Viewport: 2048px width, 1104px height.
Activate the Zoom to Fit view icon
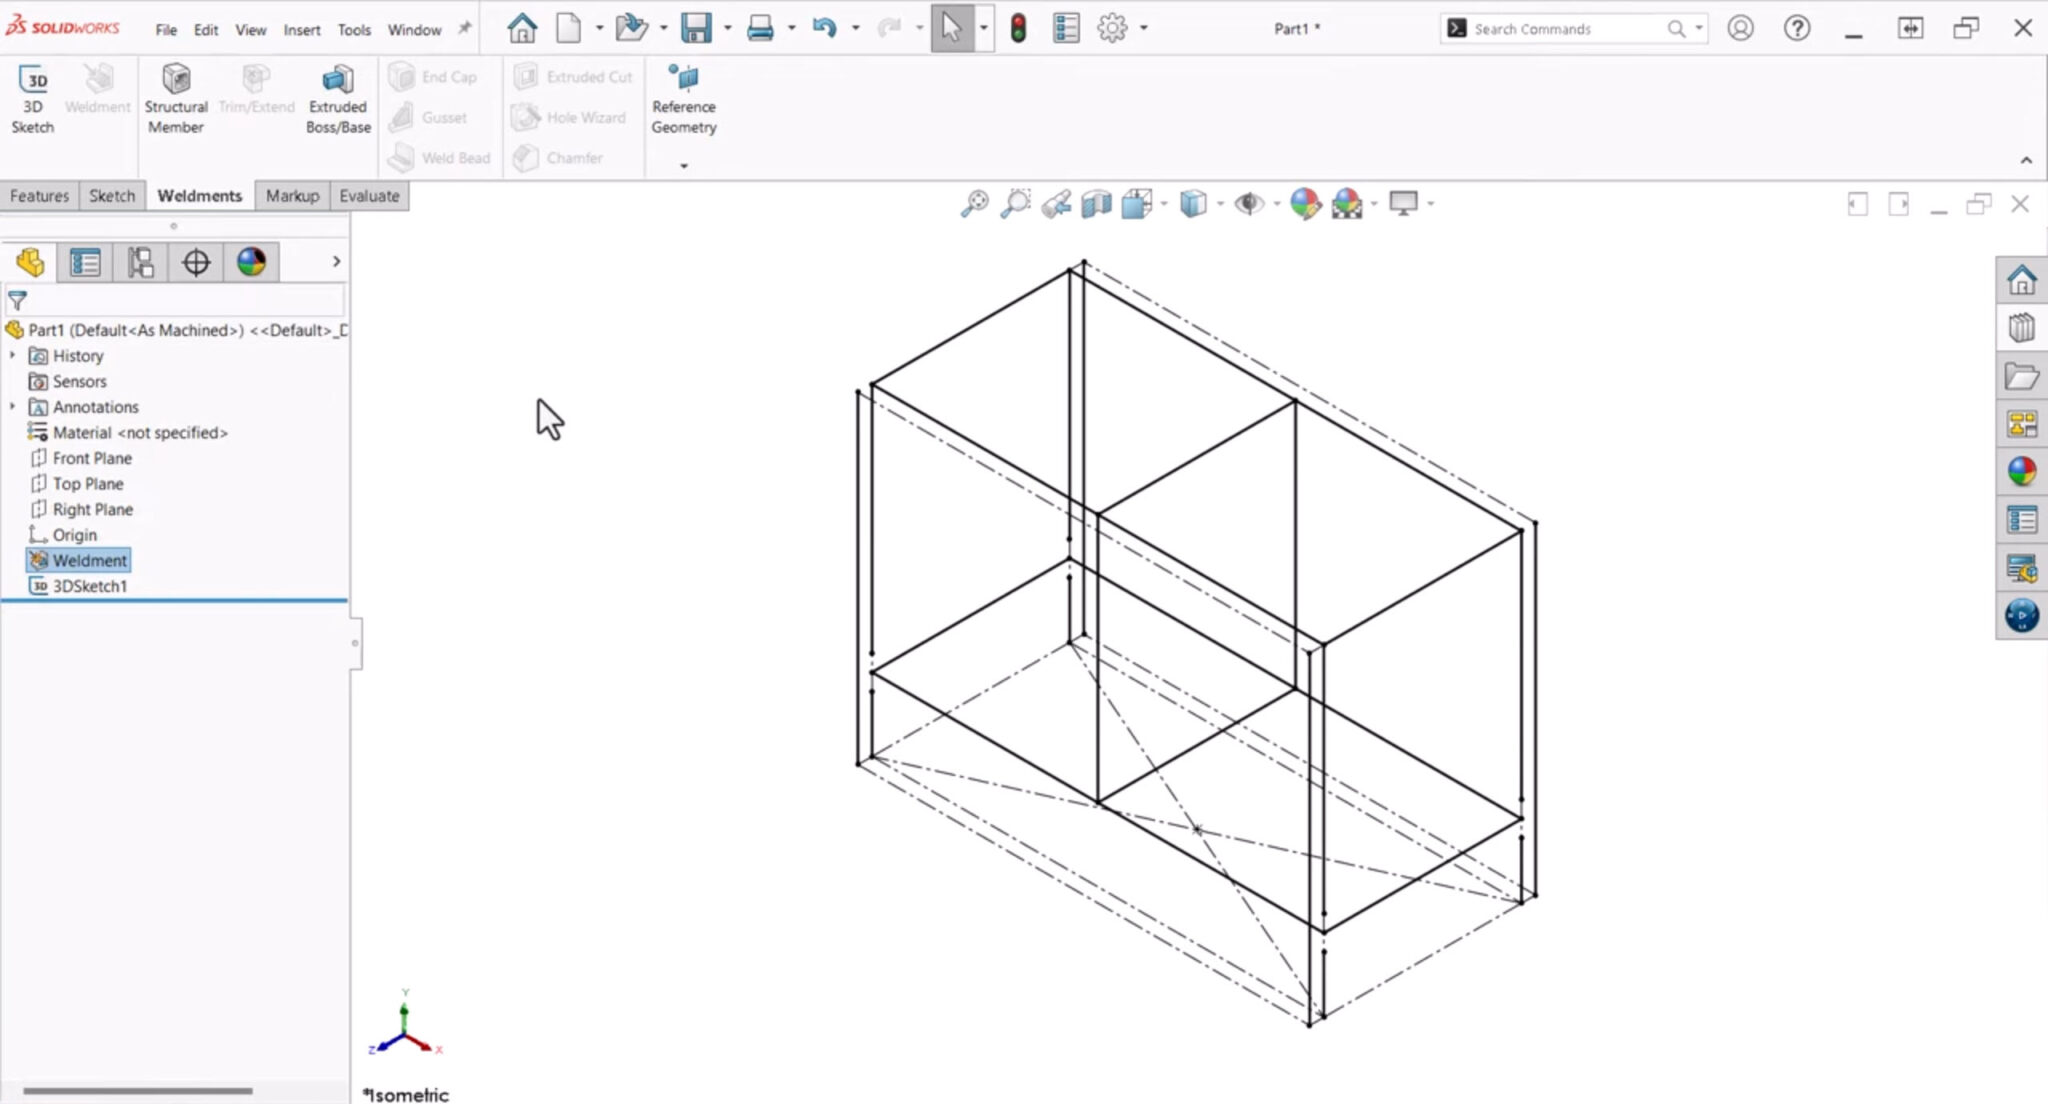pos(973,203)
